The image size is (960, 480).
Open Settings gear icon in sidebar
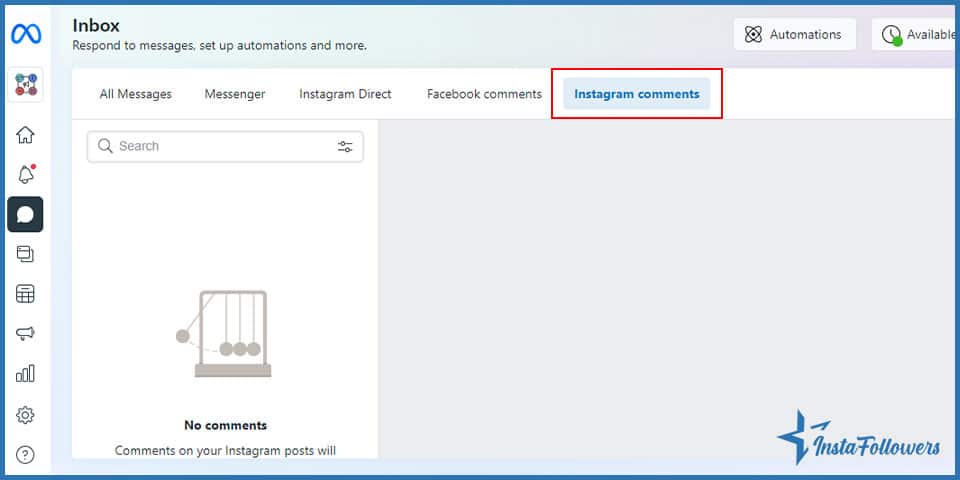[25, 416]
